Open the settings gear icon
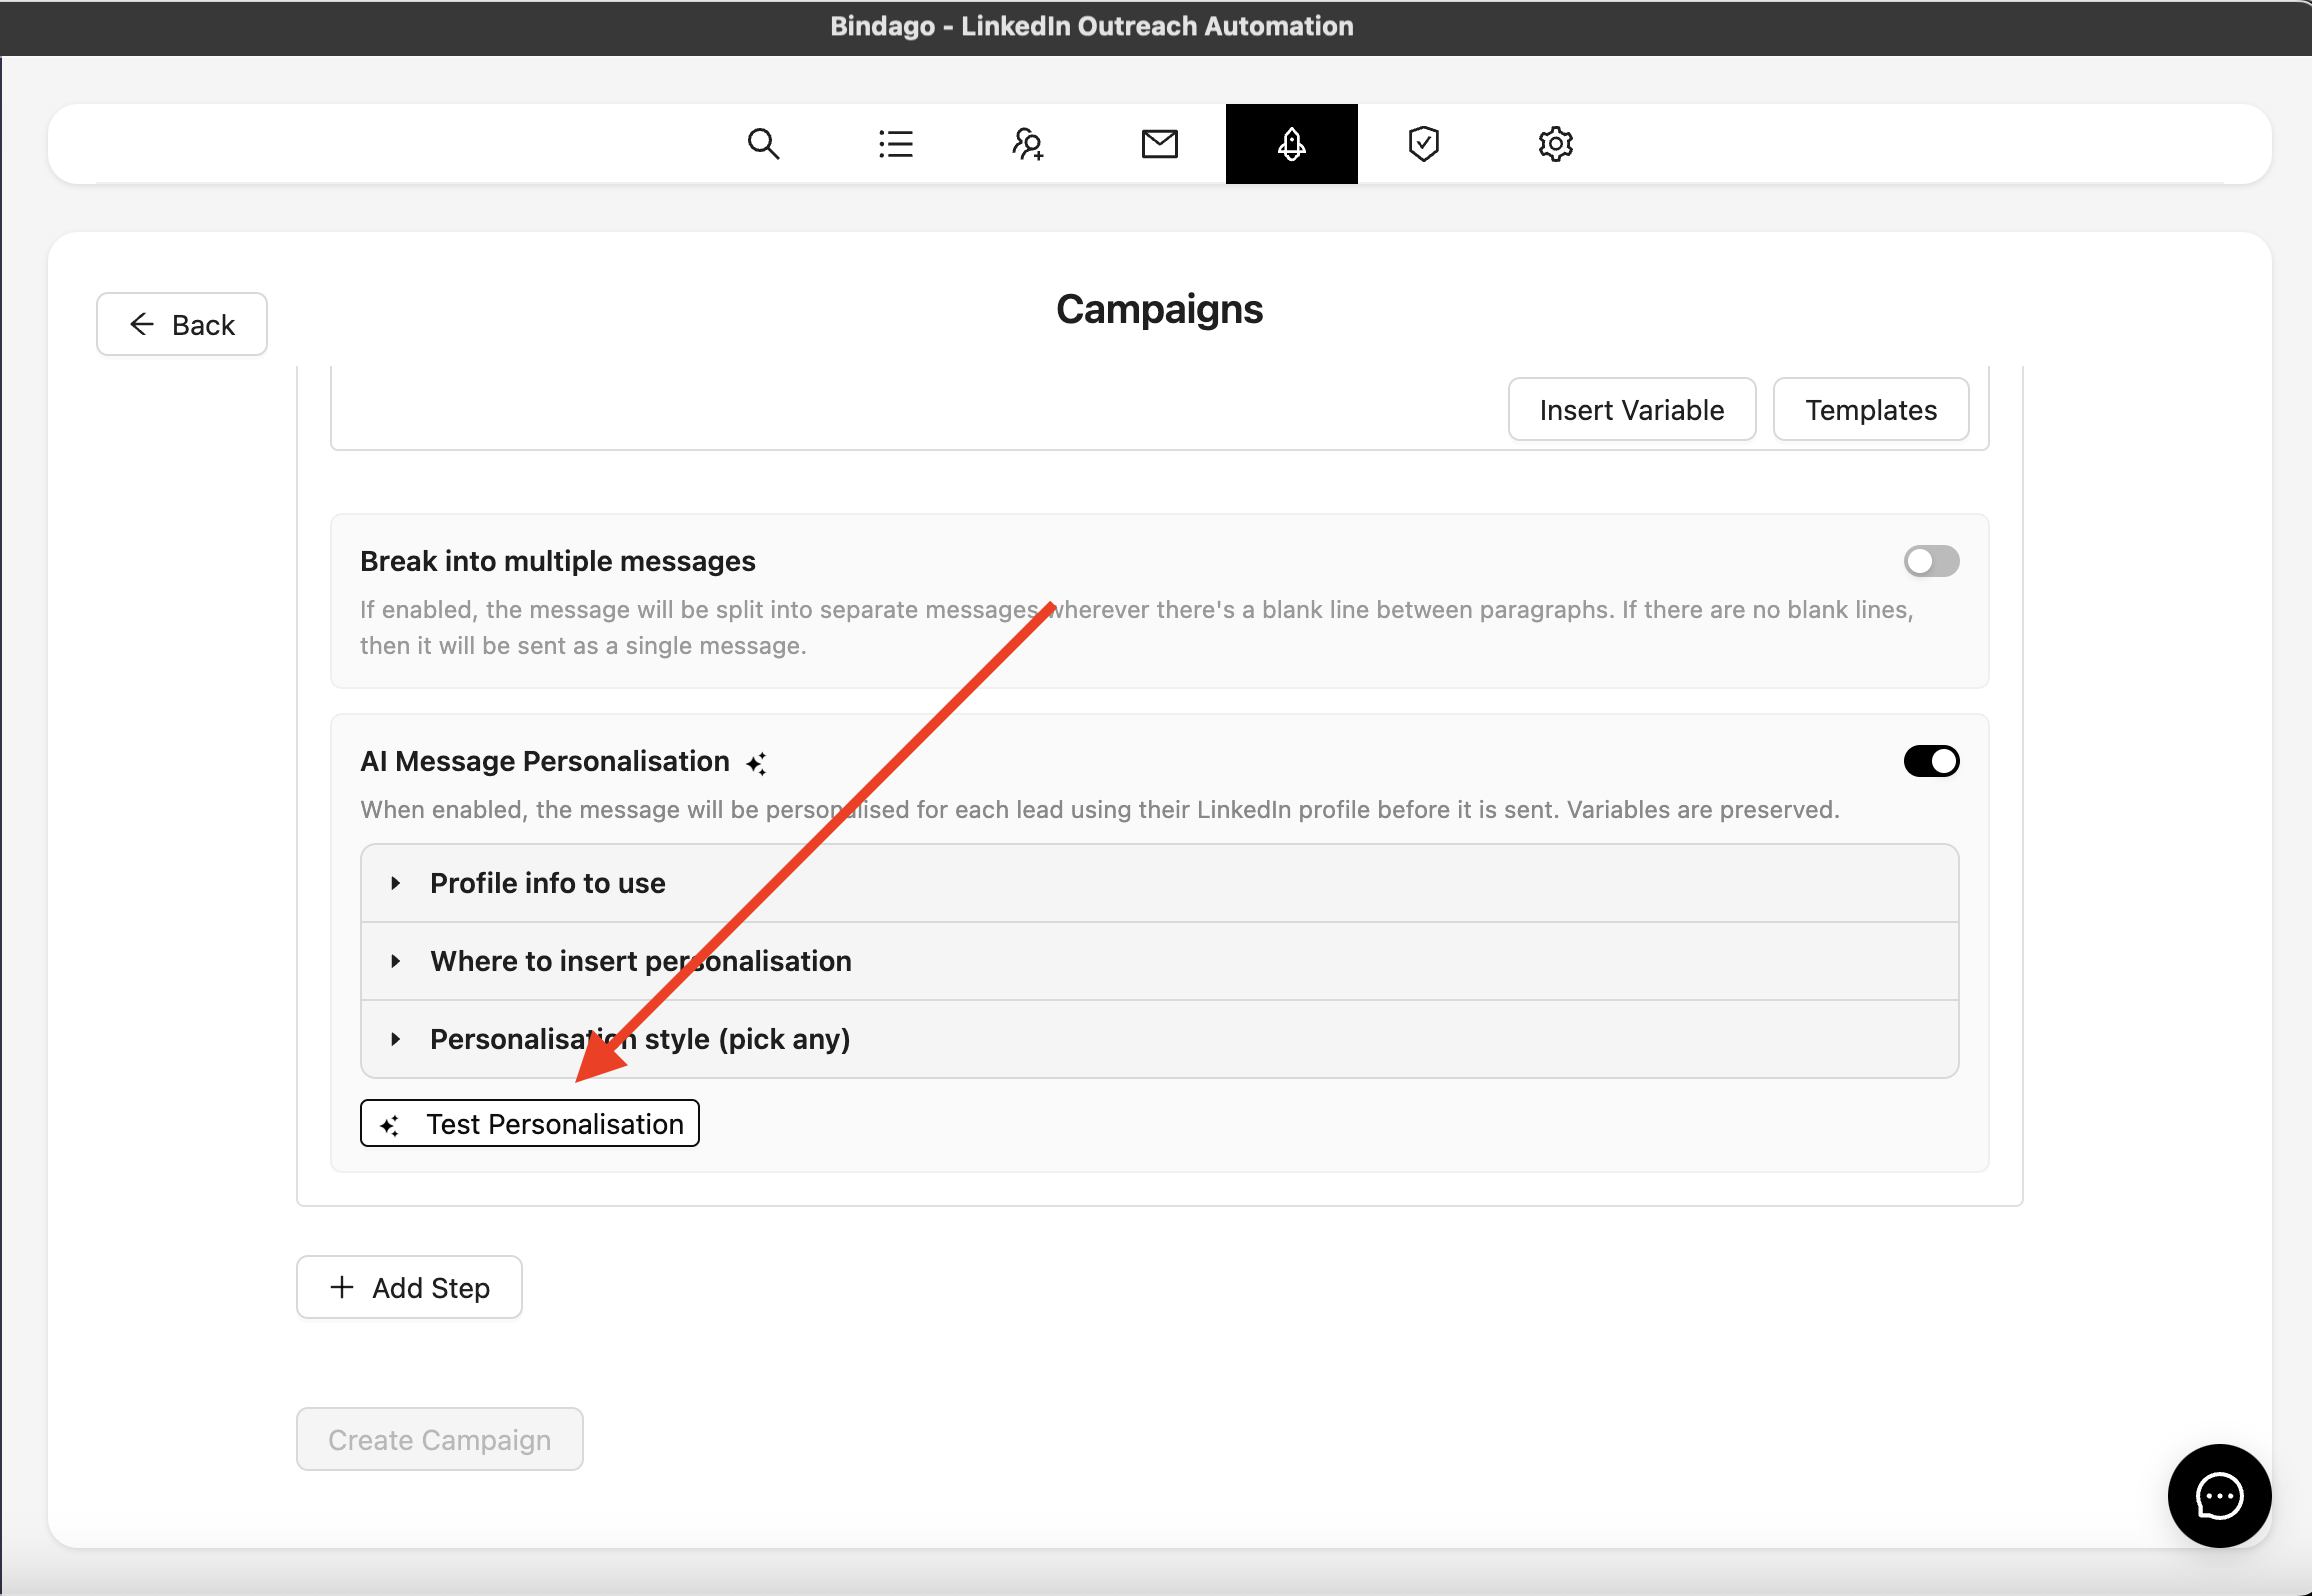2312x1596 pixels. pyautogui.click(x=1555, y=144)
